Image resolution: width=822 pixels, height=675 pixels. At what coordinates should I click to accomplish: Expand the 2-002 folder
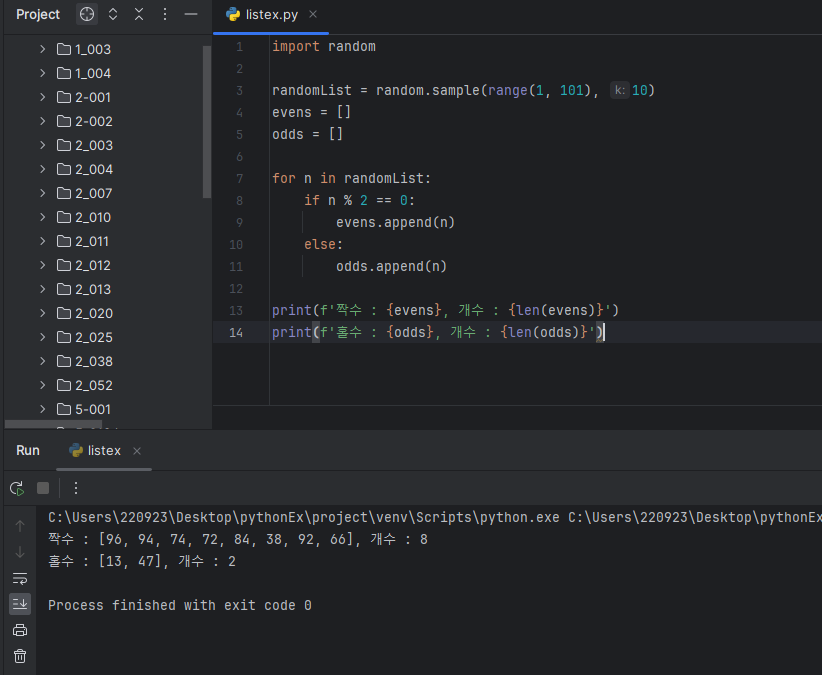tap(42, 121)
